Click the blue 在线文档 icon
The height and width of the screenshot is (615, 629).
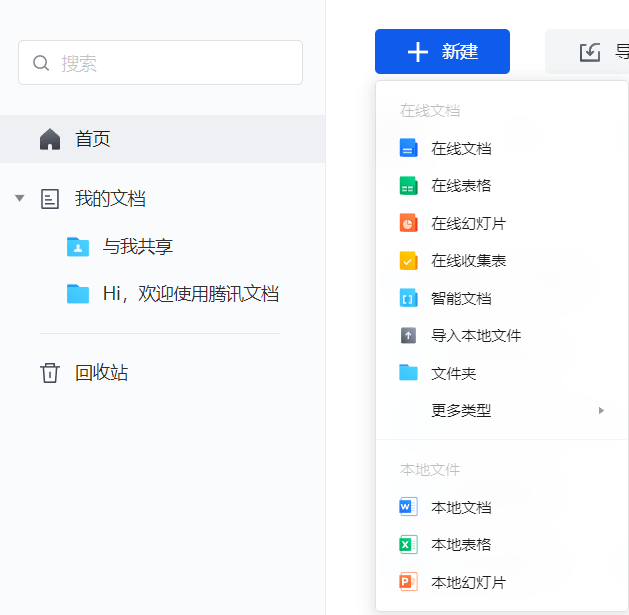(408, 148)
